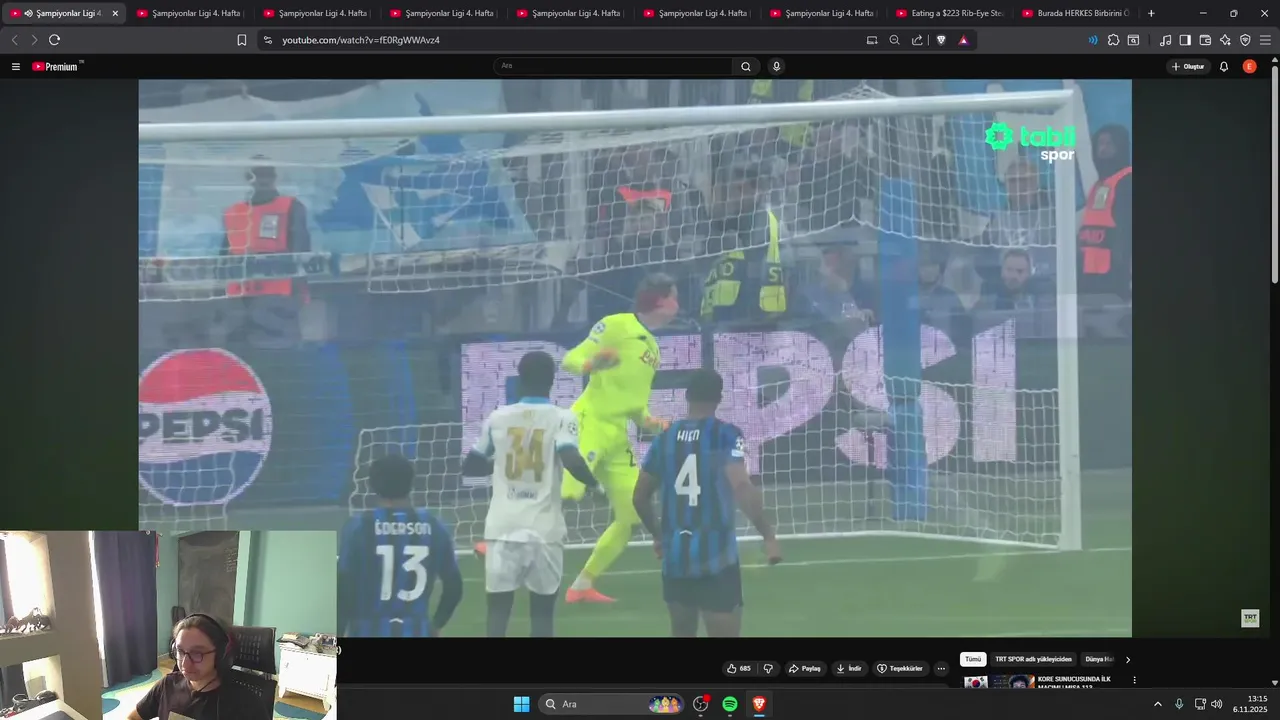Viewport: 1280px width, 720px height.
Task: Show hidden system tray icons chevron
Action: [x=1158, y=704]
